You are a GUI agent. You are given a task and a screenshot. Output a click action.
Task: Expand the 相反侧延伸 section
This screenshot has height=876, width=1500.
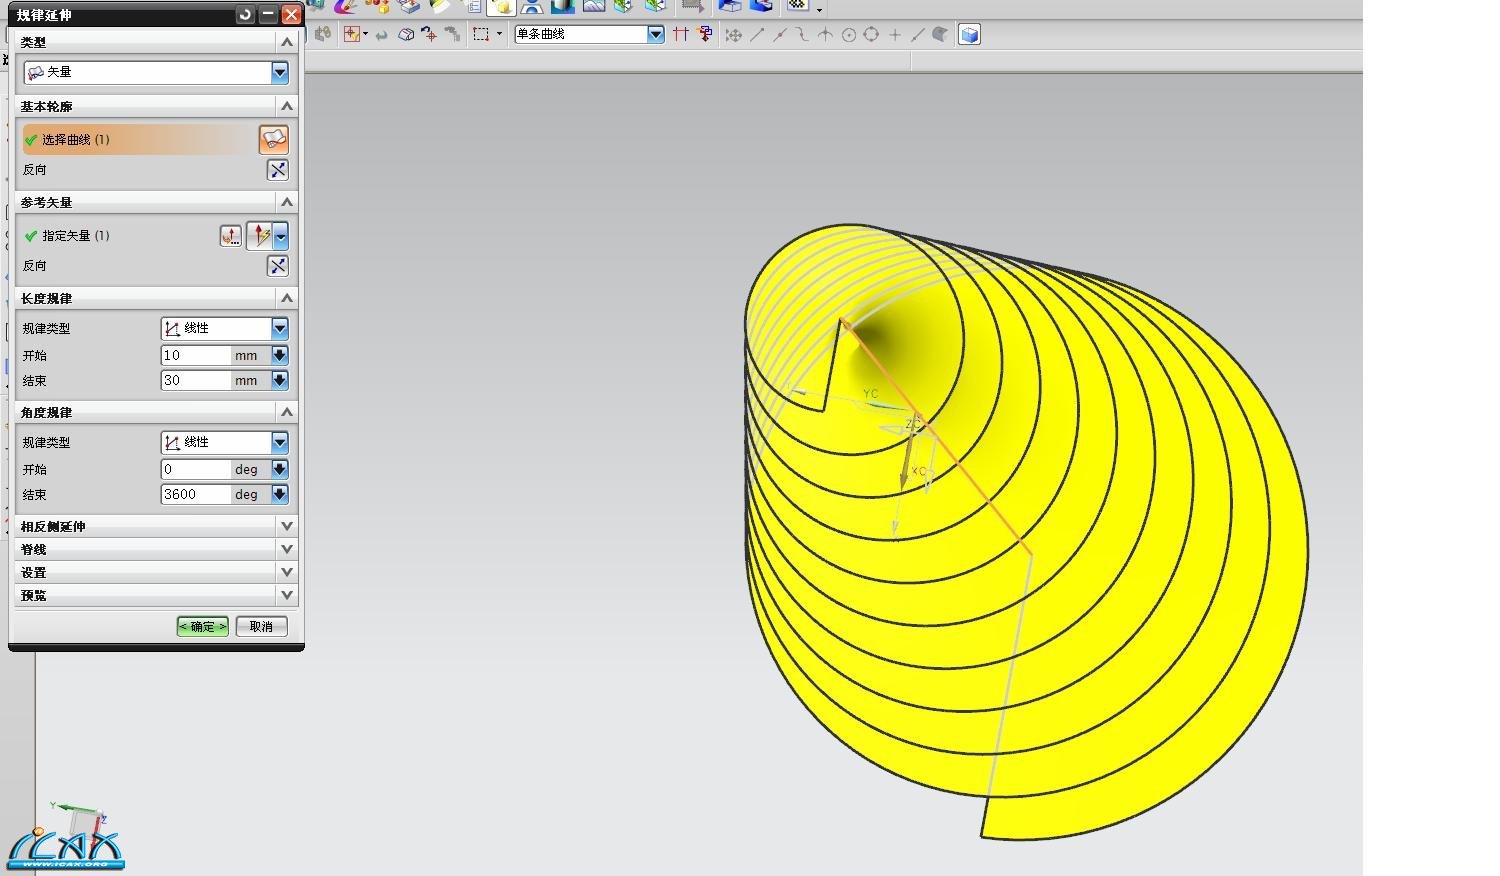286,526
